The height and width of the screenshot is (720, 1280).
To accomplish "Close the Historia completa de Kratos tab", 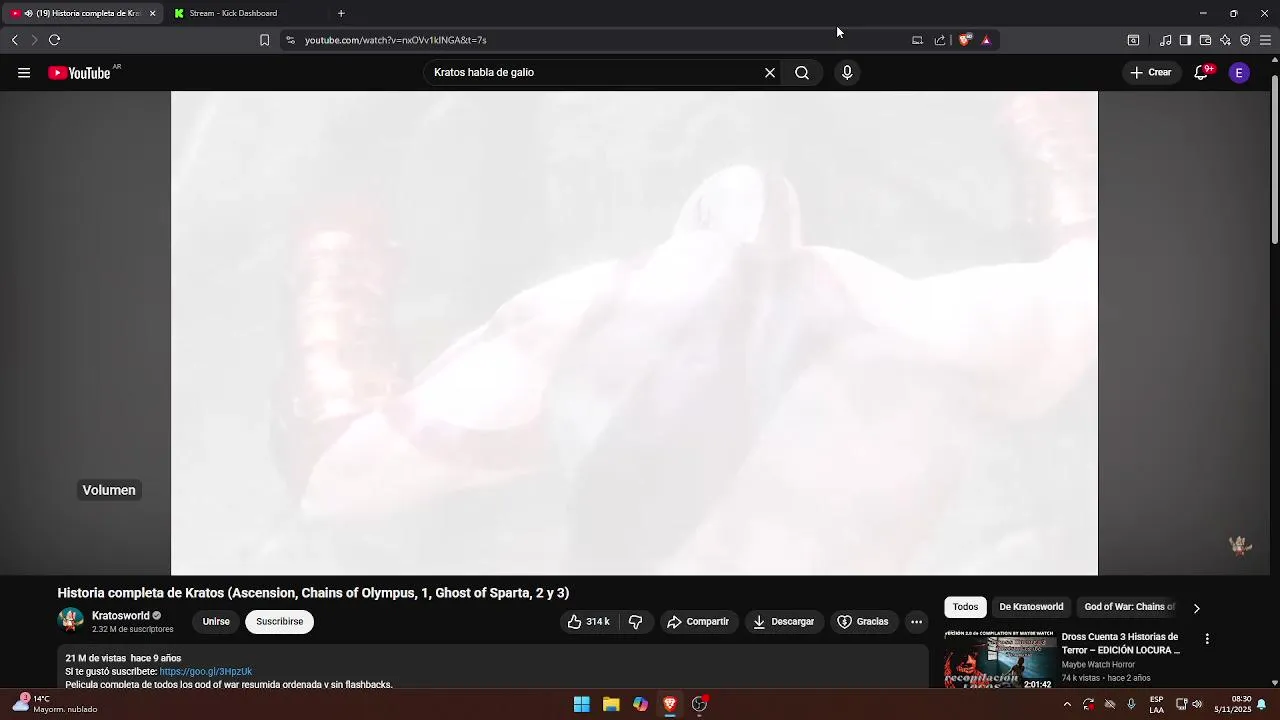I will 152,13.
